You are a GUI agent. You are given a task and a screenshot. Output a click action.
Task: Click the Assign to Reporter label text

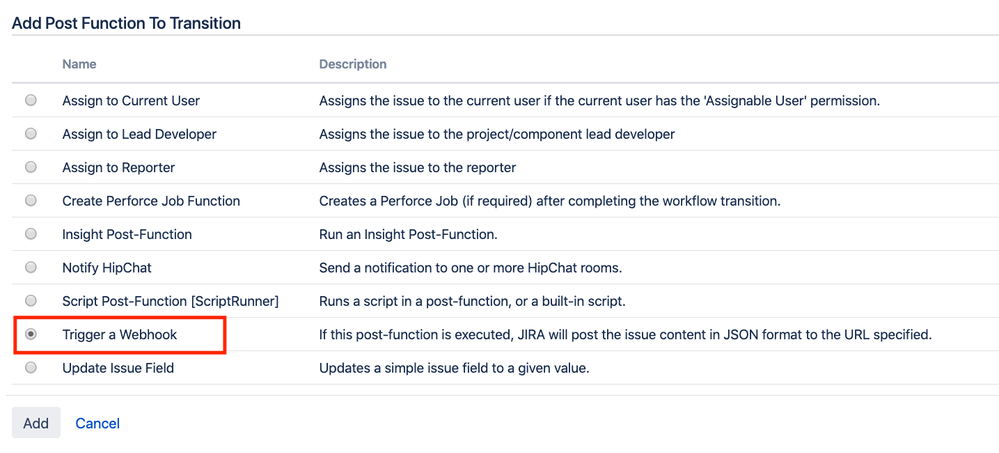click(x=119, y=168)
